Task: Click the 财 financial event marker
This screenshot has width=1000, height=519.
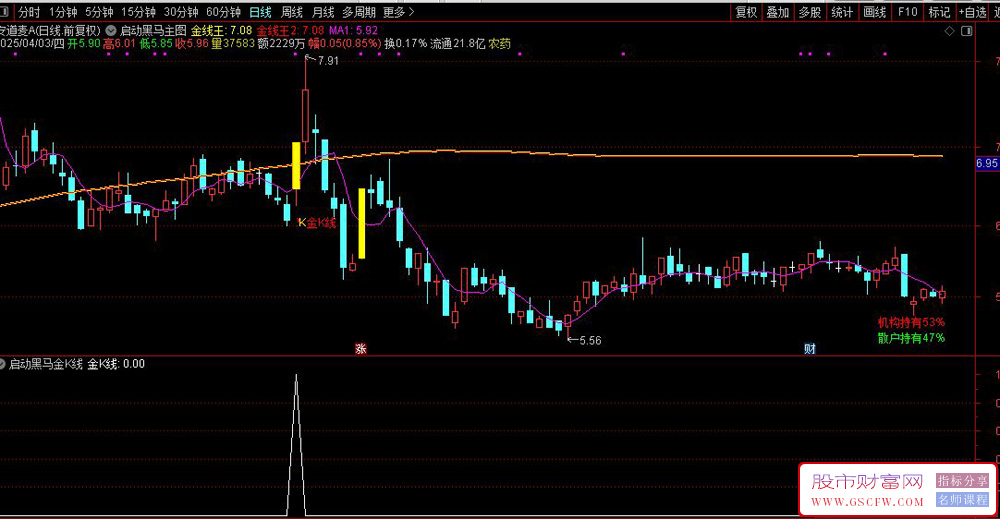Action: pyautogui.click(x=809, y=349)
